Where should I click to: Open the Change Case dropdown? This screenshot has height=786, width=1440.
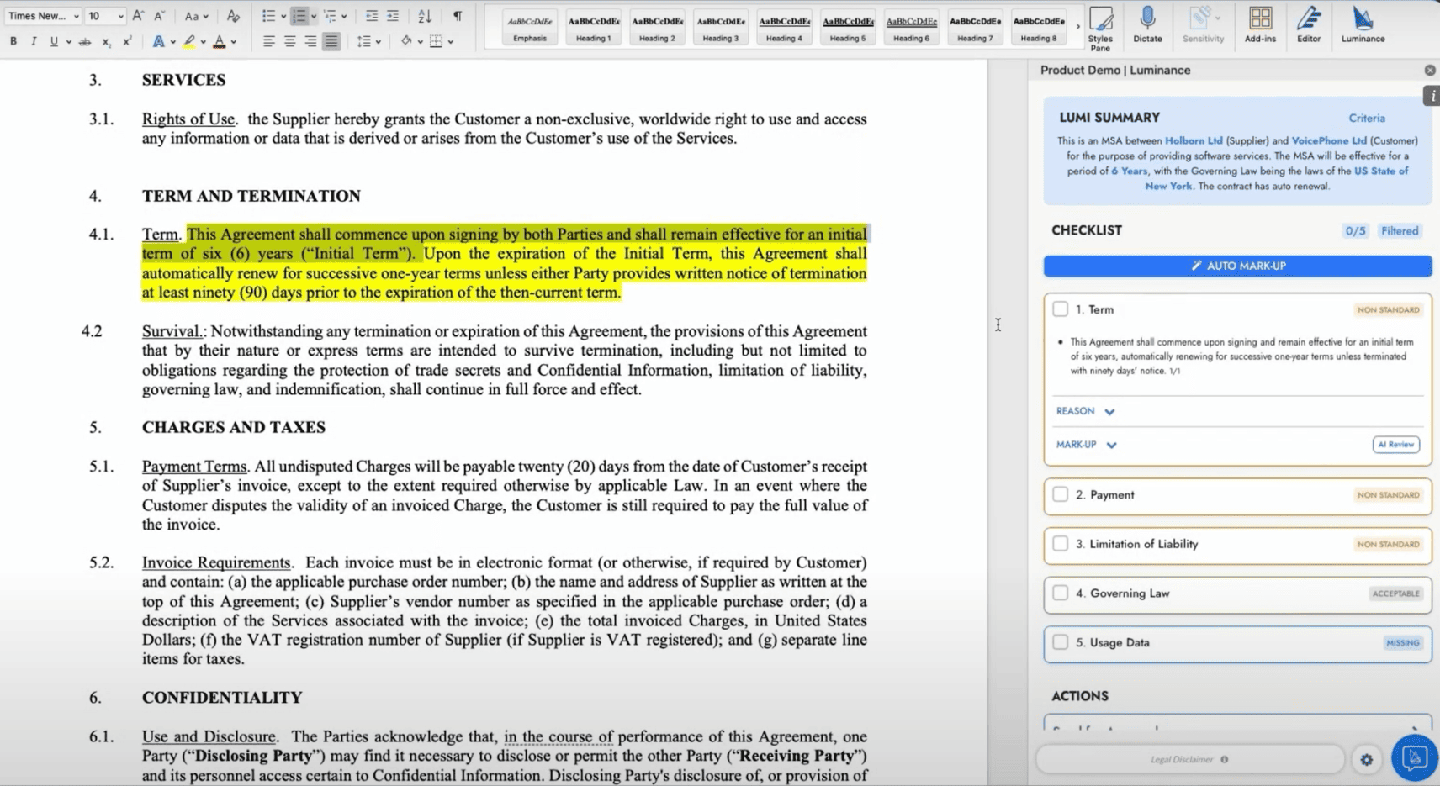click(x=197, y=16)
